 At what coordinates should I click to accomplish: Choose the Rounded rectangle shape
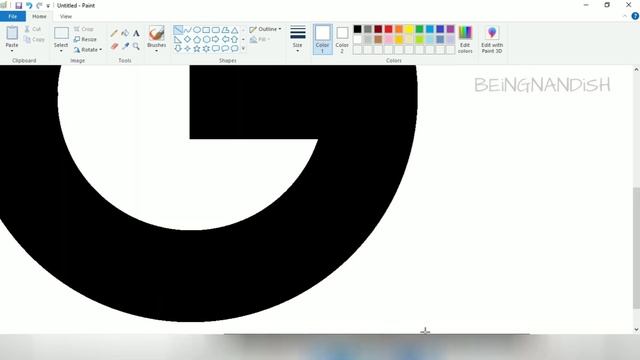pos(216,30)
